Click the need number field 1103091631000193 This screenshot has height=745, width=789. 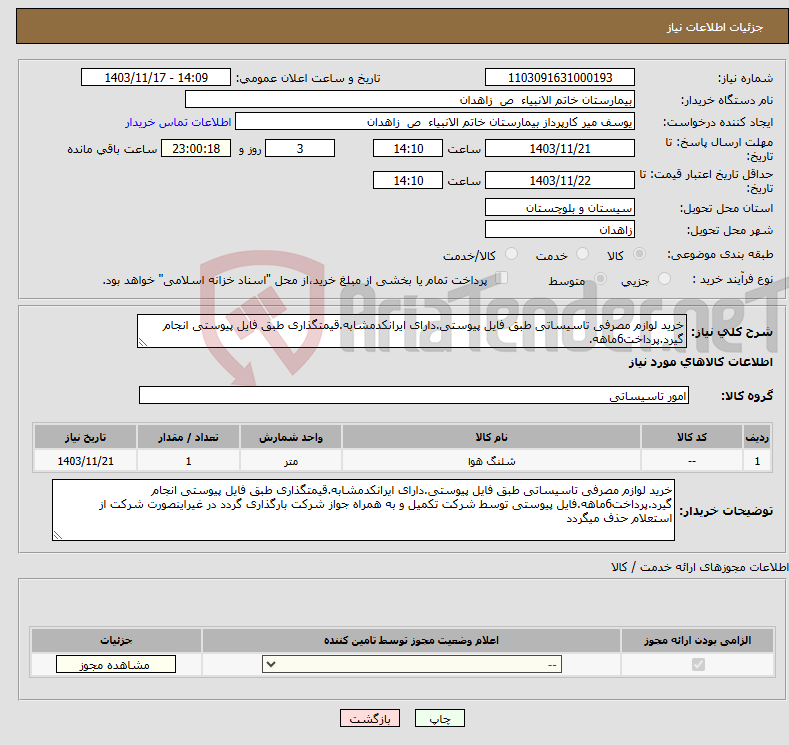(560, 77)
